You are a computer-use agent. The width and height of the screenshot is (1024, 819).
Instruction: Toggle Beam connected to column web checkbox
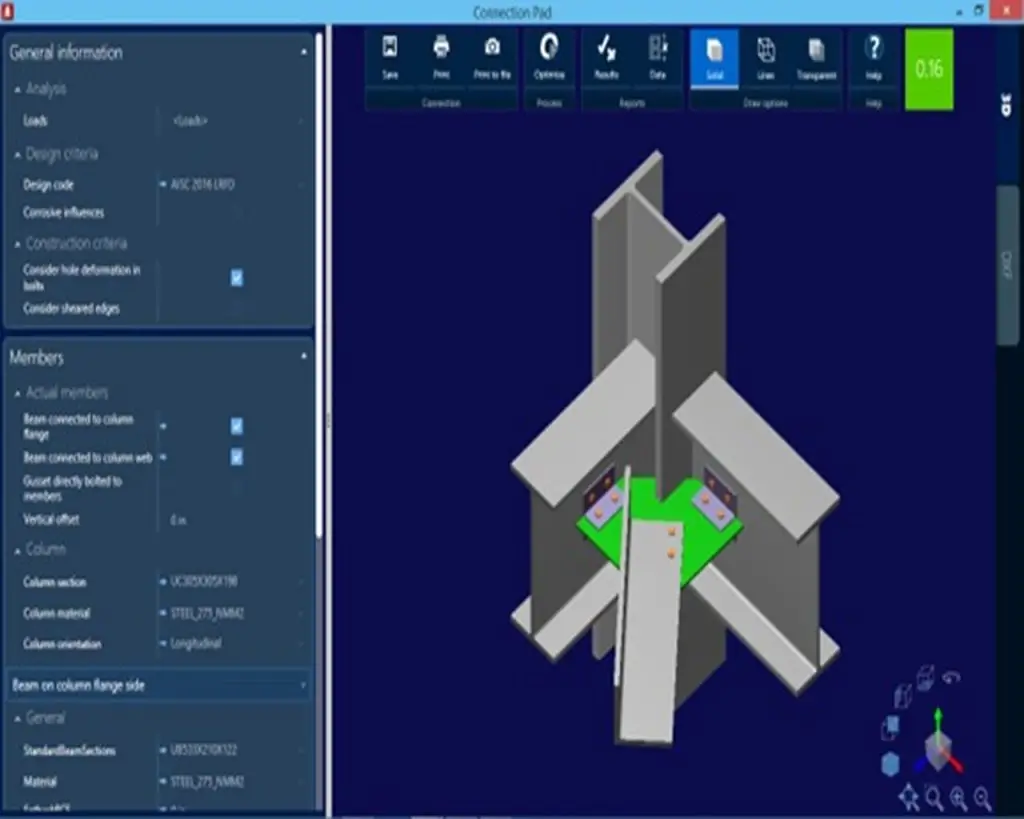(237, 457)
